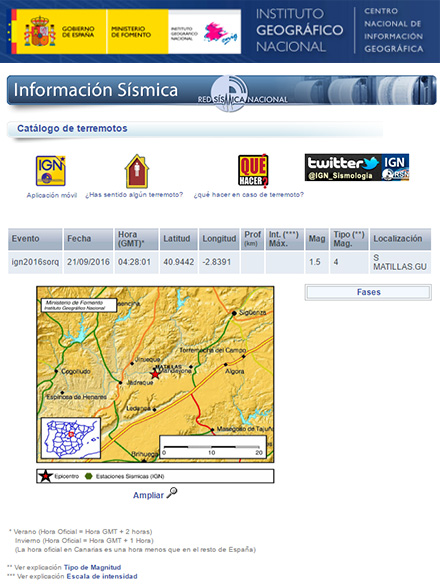Viewport: 440px width, 584px height.
Task: Click the Mag column header
Action: [317, 239]
